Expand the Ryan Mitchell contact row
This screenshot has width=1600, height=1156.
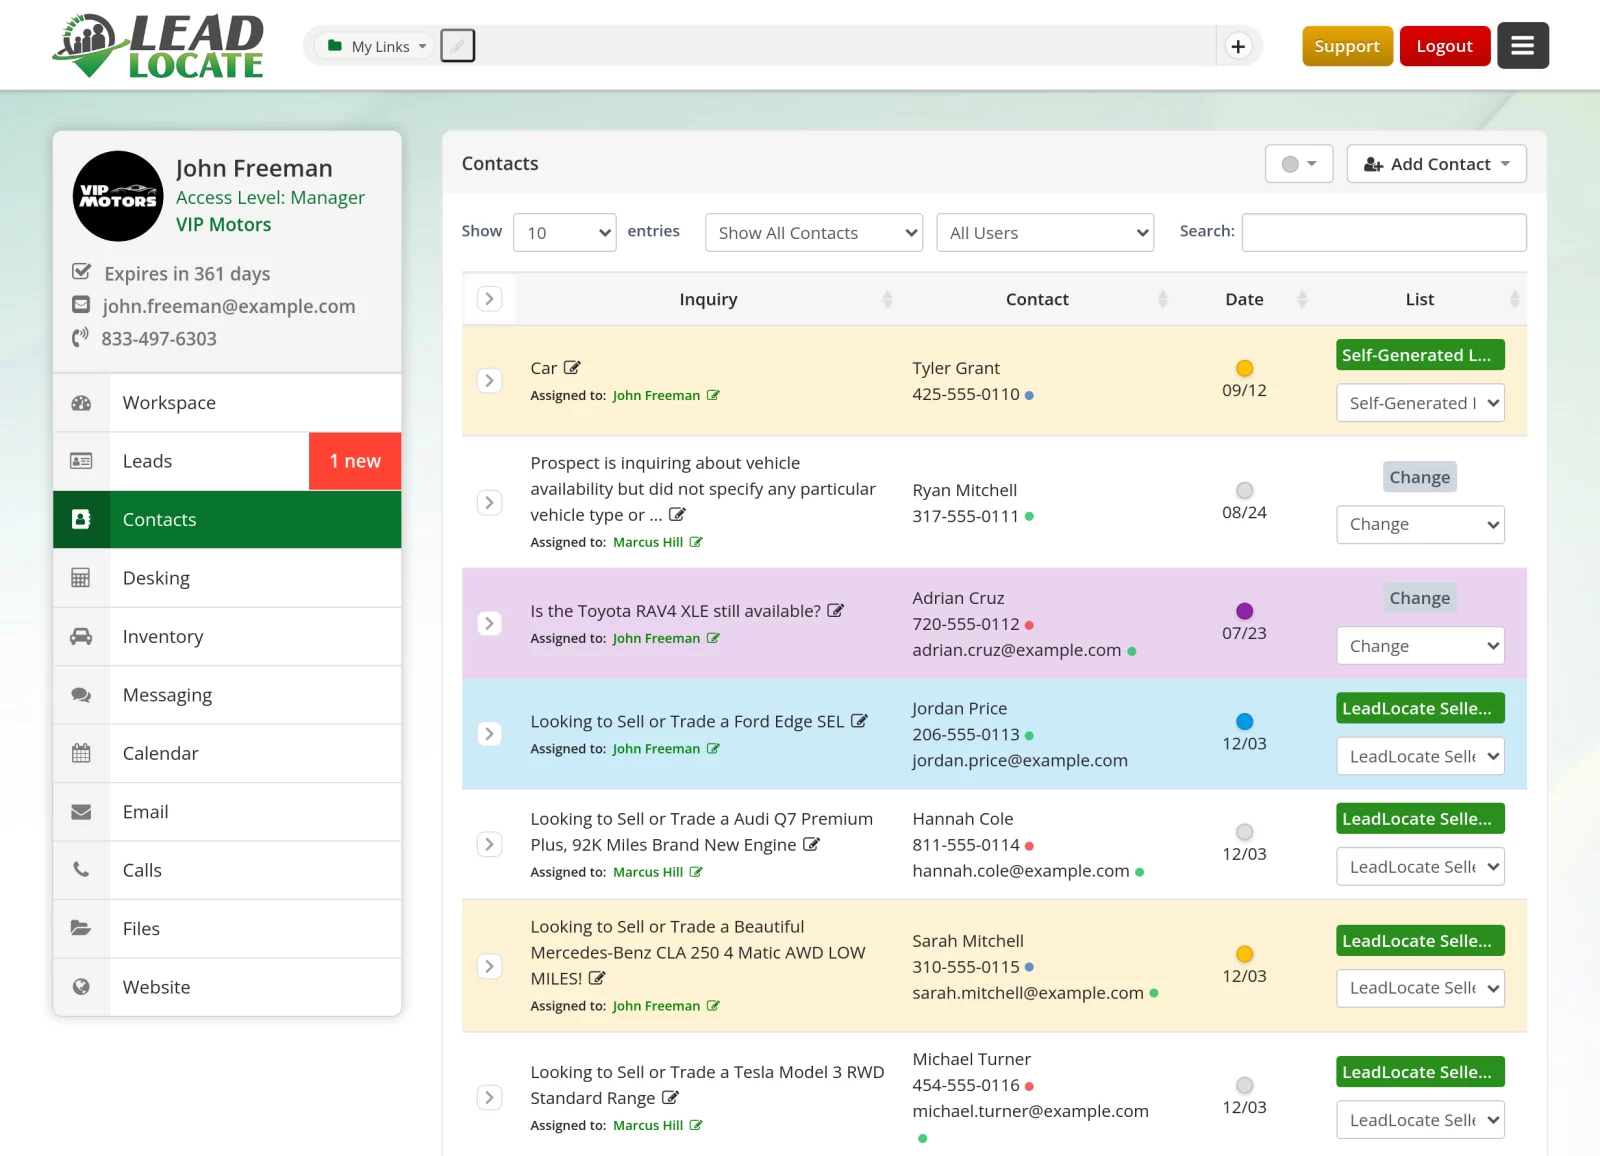point(489,502)
